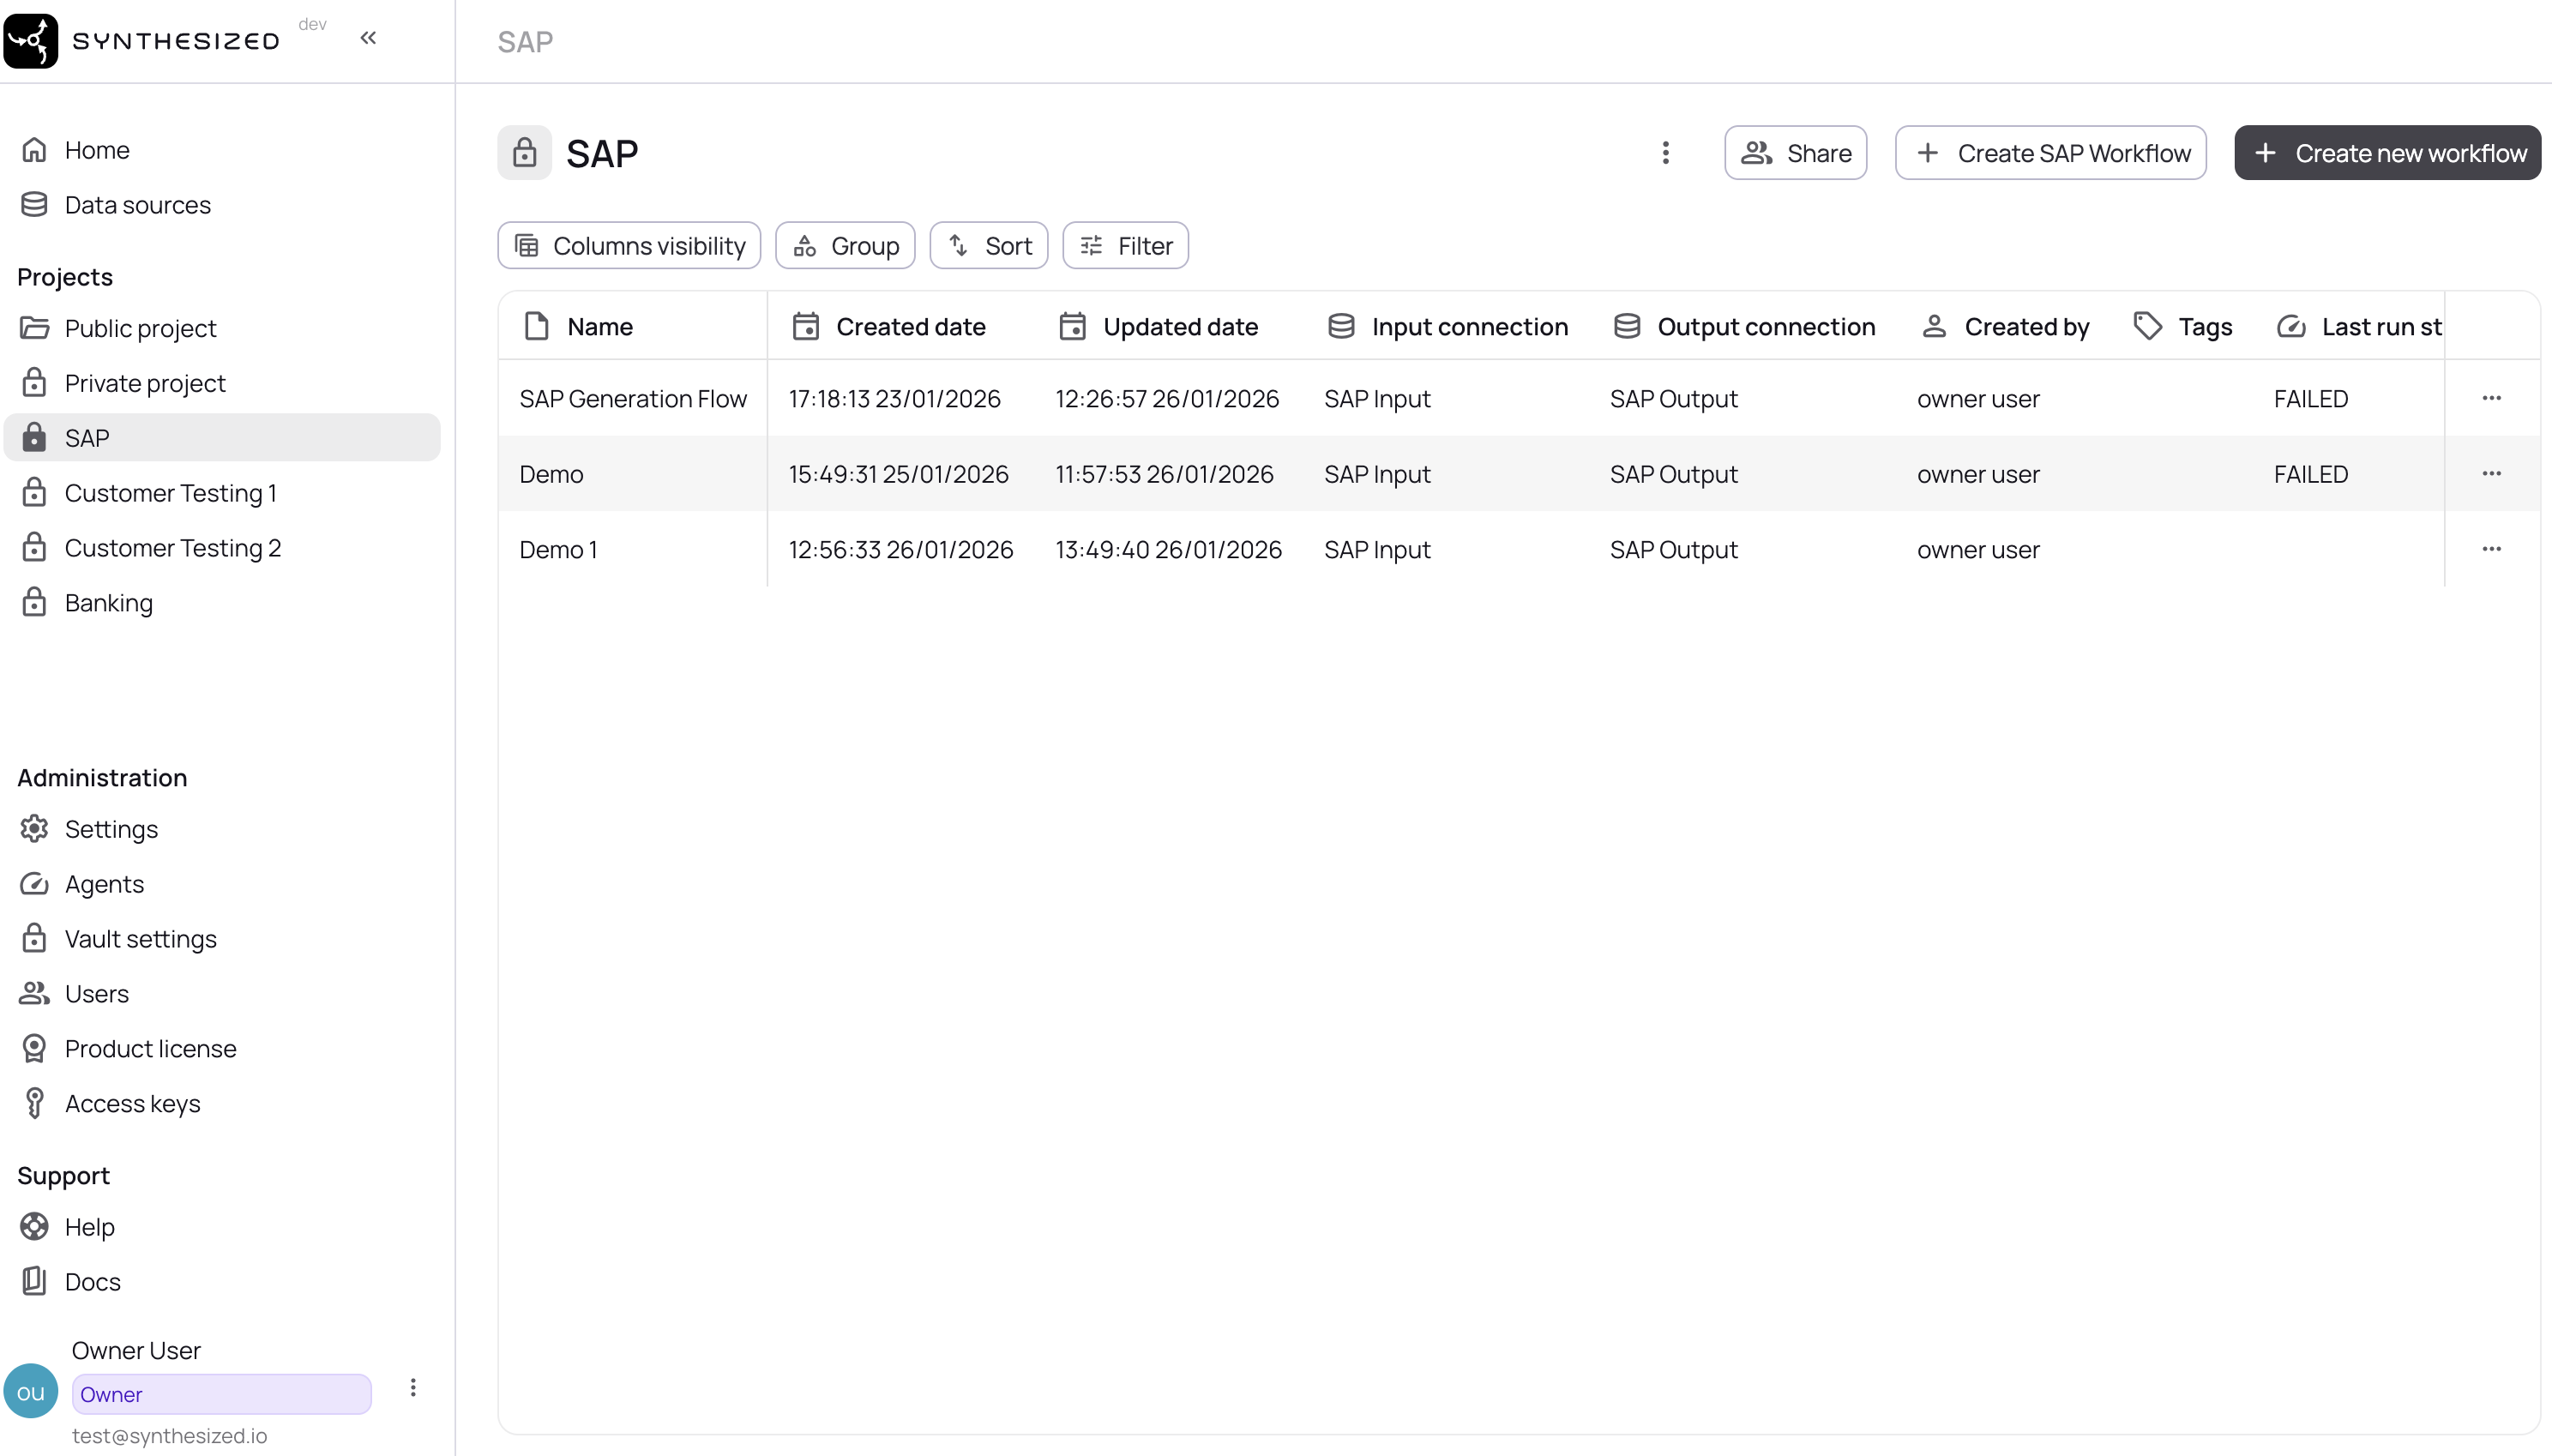This screenshot has width=2552, height=1456.
Task: Open Vault settings in Administration
Action: pos(140,938)
